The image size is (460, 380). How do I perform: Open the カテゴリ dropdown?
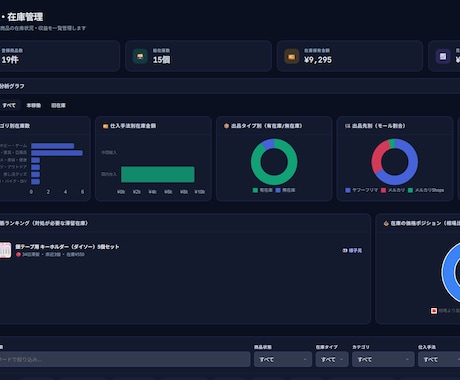[x=383, y=359]
